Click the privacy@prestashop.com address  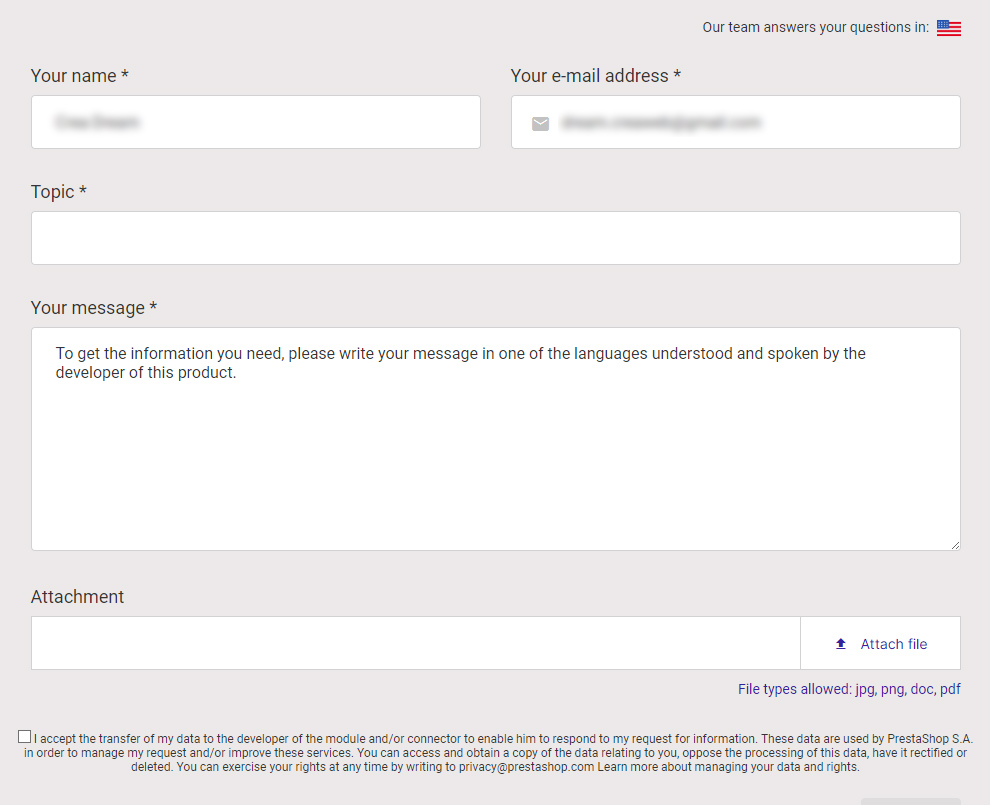(x=526, y=767)
